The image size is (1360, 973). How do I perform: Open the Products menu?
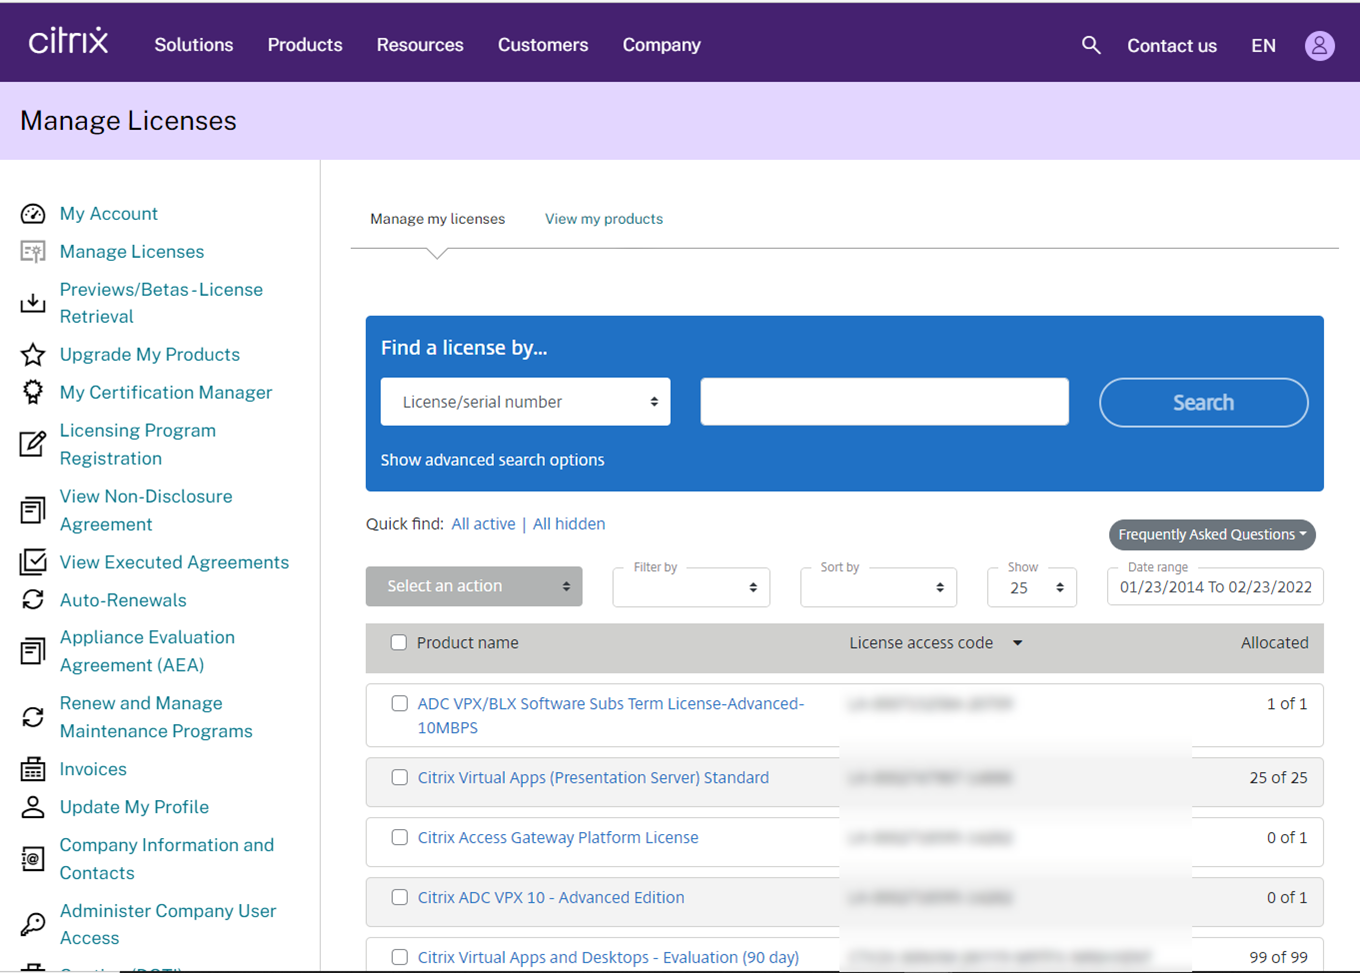tap(305, 45)
